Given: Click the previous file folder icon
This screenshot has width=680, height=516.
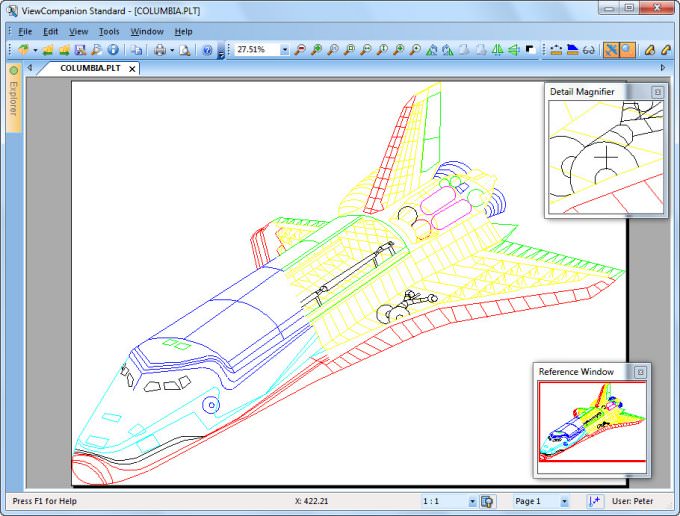Looking at the screenshot, I should click(x=48, y=50).
